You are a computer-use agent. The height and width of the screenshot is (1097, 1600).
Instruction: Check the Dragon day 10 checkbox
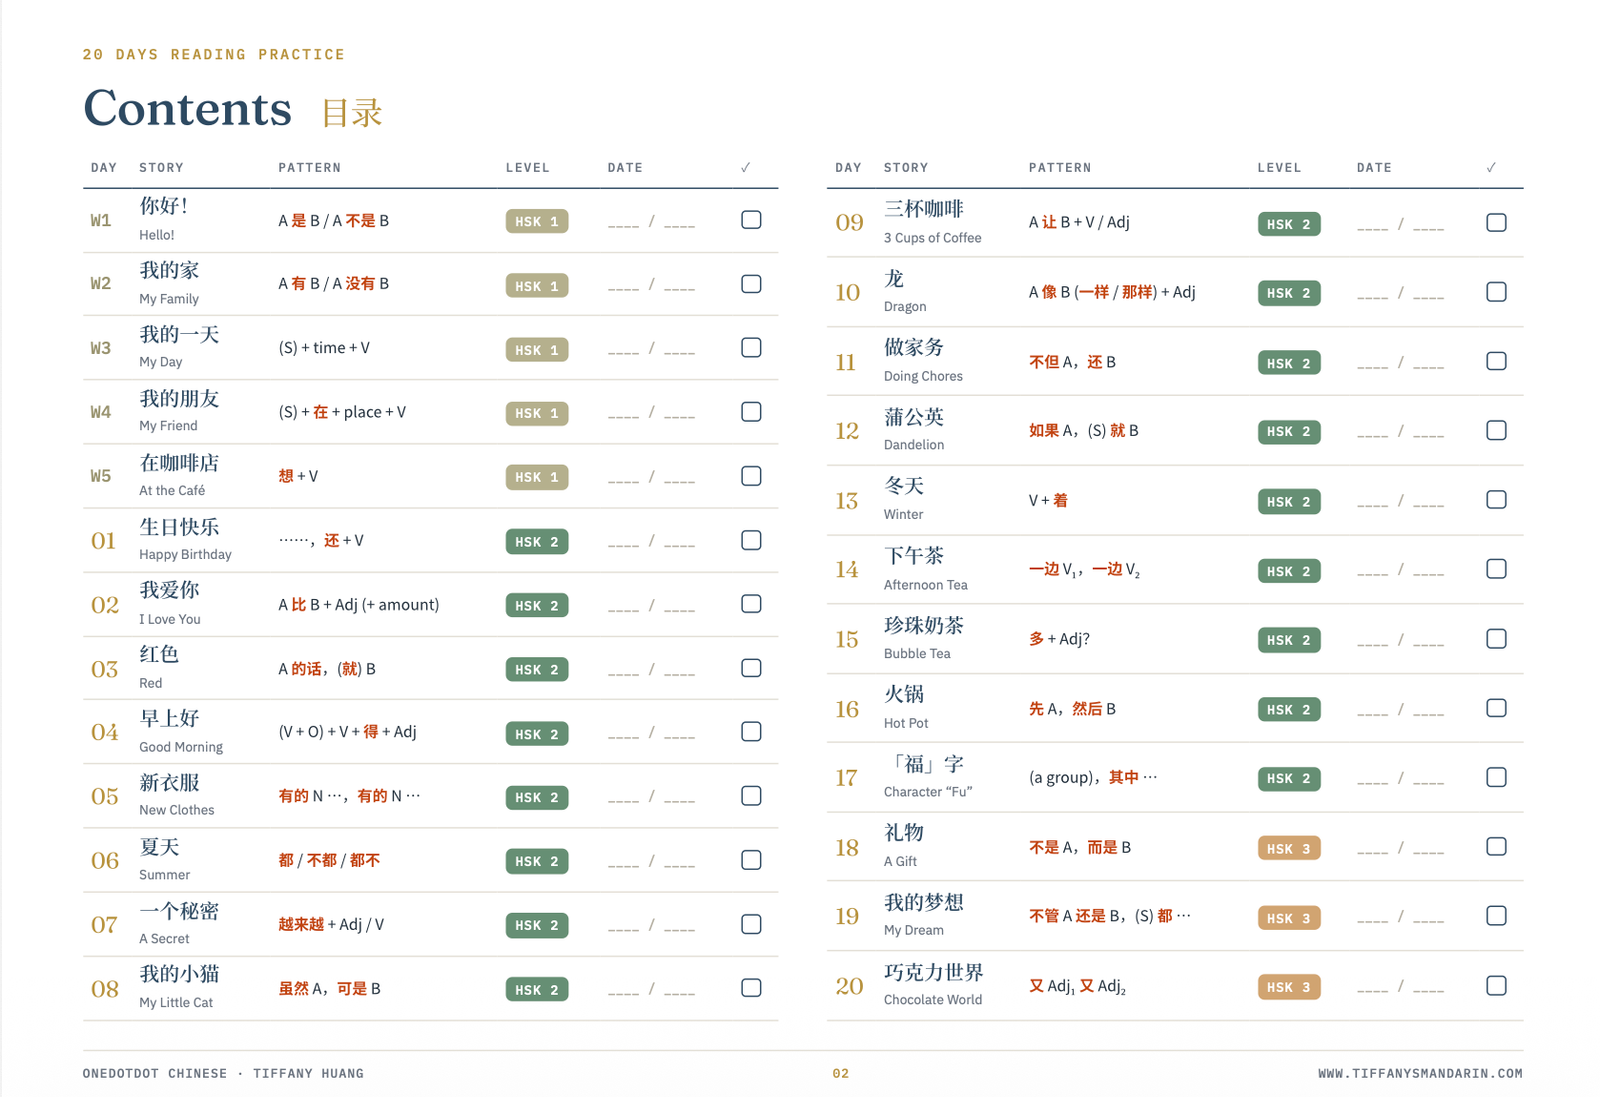point(1496,292)
